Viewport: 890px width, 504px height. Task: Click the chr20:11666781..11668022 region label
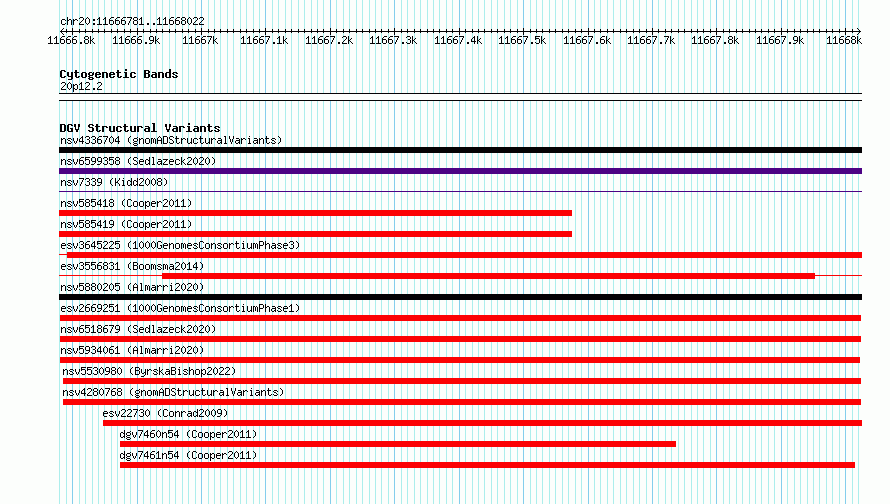click(132, 21)
